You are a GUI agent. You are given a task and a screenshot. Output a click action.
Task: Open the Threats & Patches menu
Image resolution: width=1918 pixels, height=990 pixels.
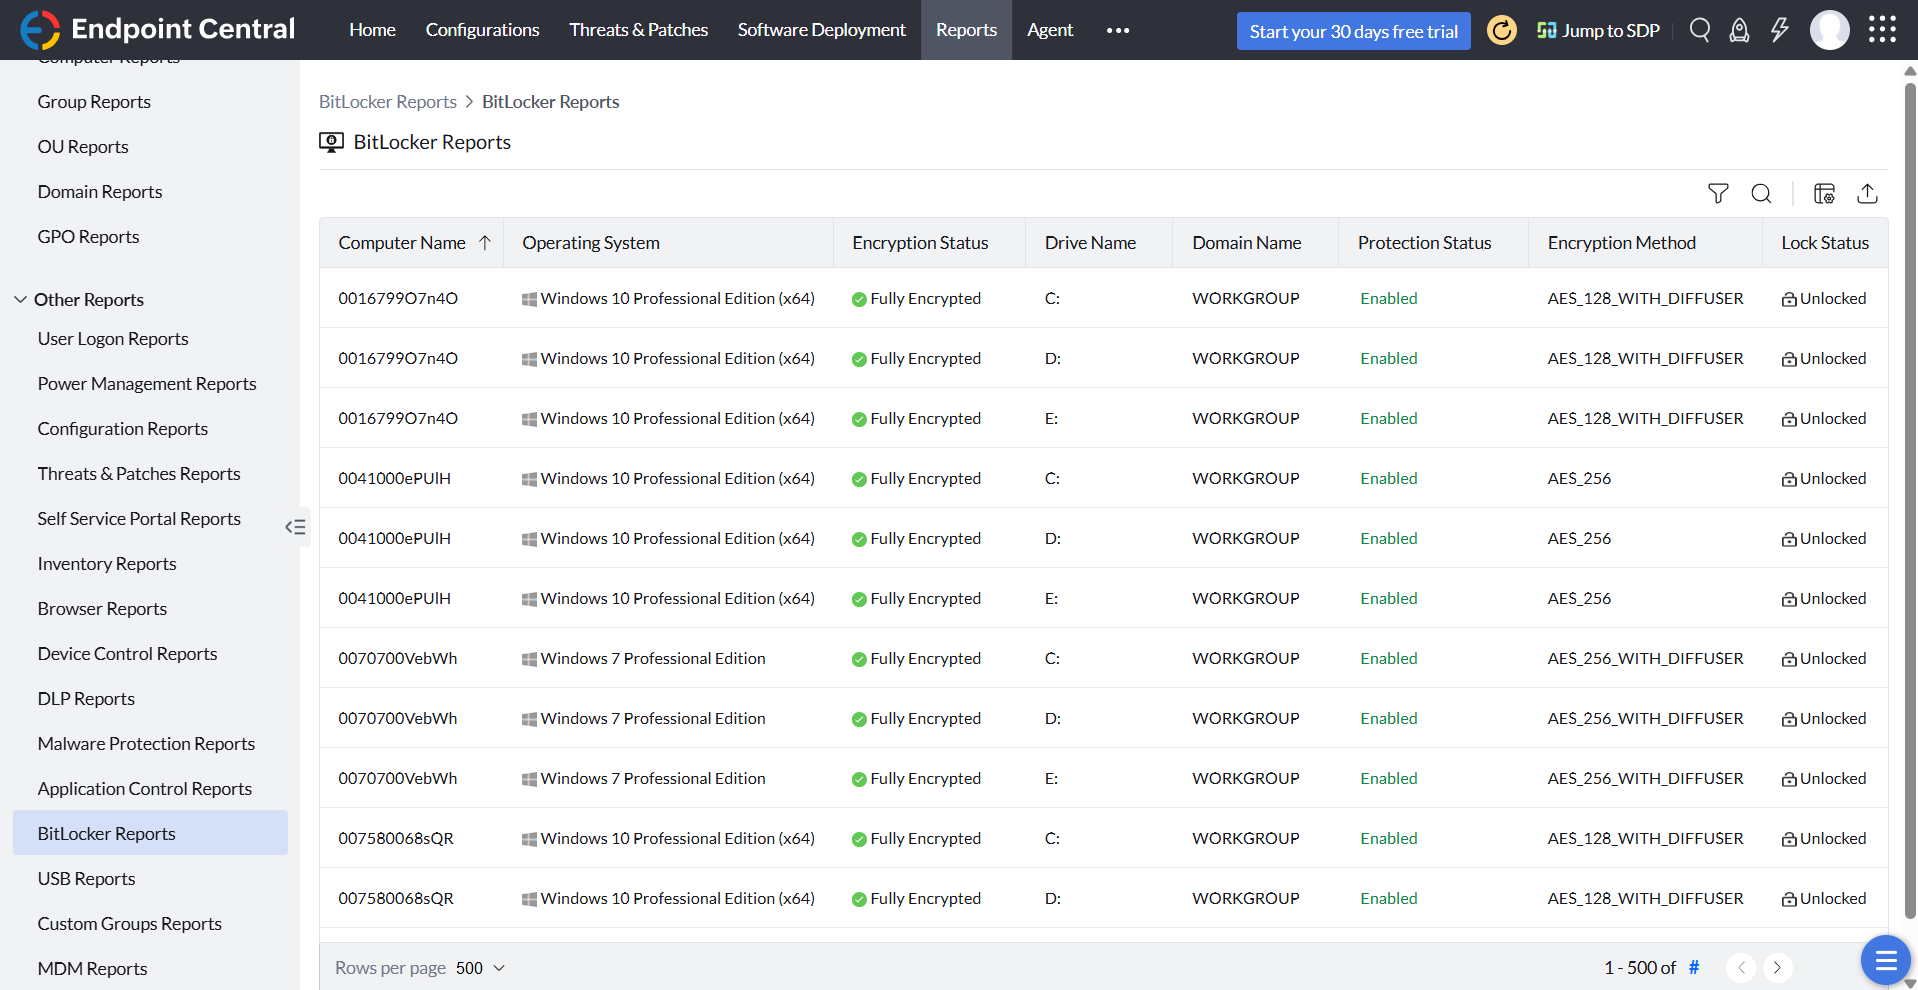(x=637, y=29)
